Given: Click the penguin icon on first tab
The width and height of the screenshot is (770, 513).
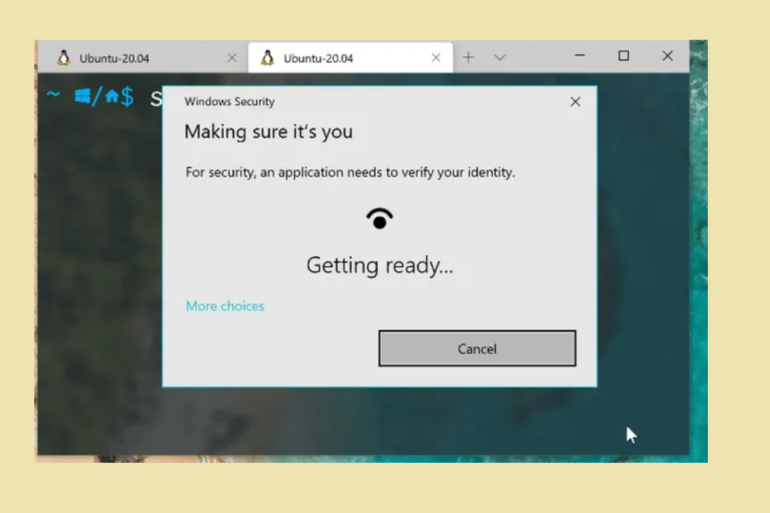Looking at the screenshot, I should [x=63, y=58].
